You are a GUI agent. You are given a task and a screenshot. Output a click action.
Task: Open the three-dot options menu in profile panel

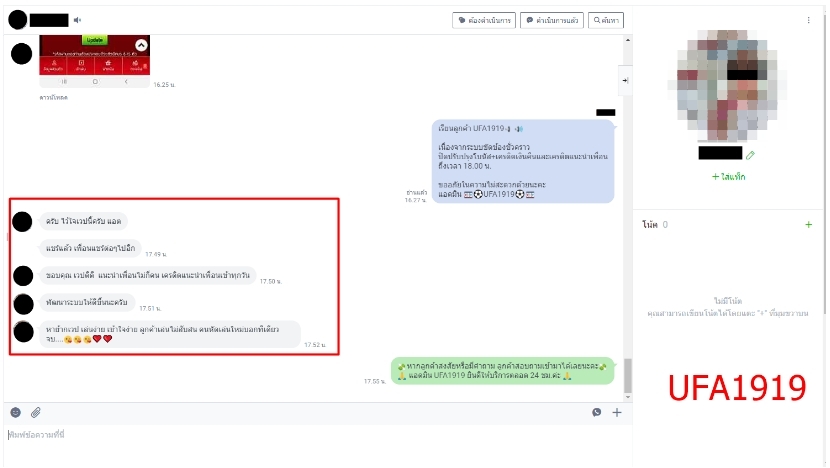[x=809, y=19]
